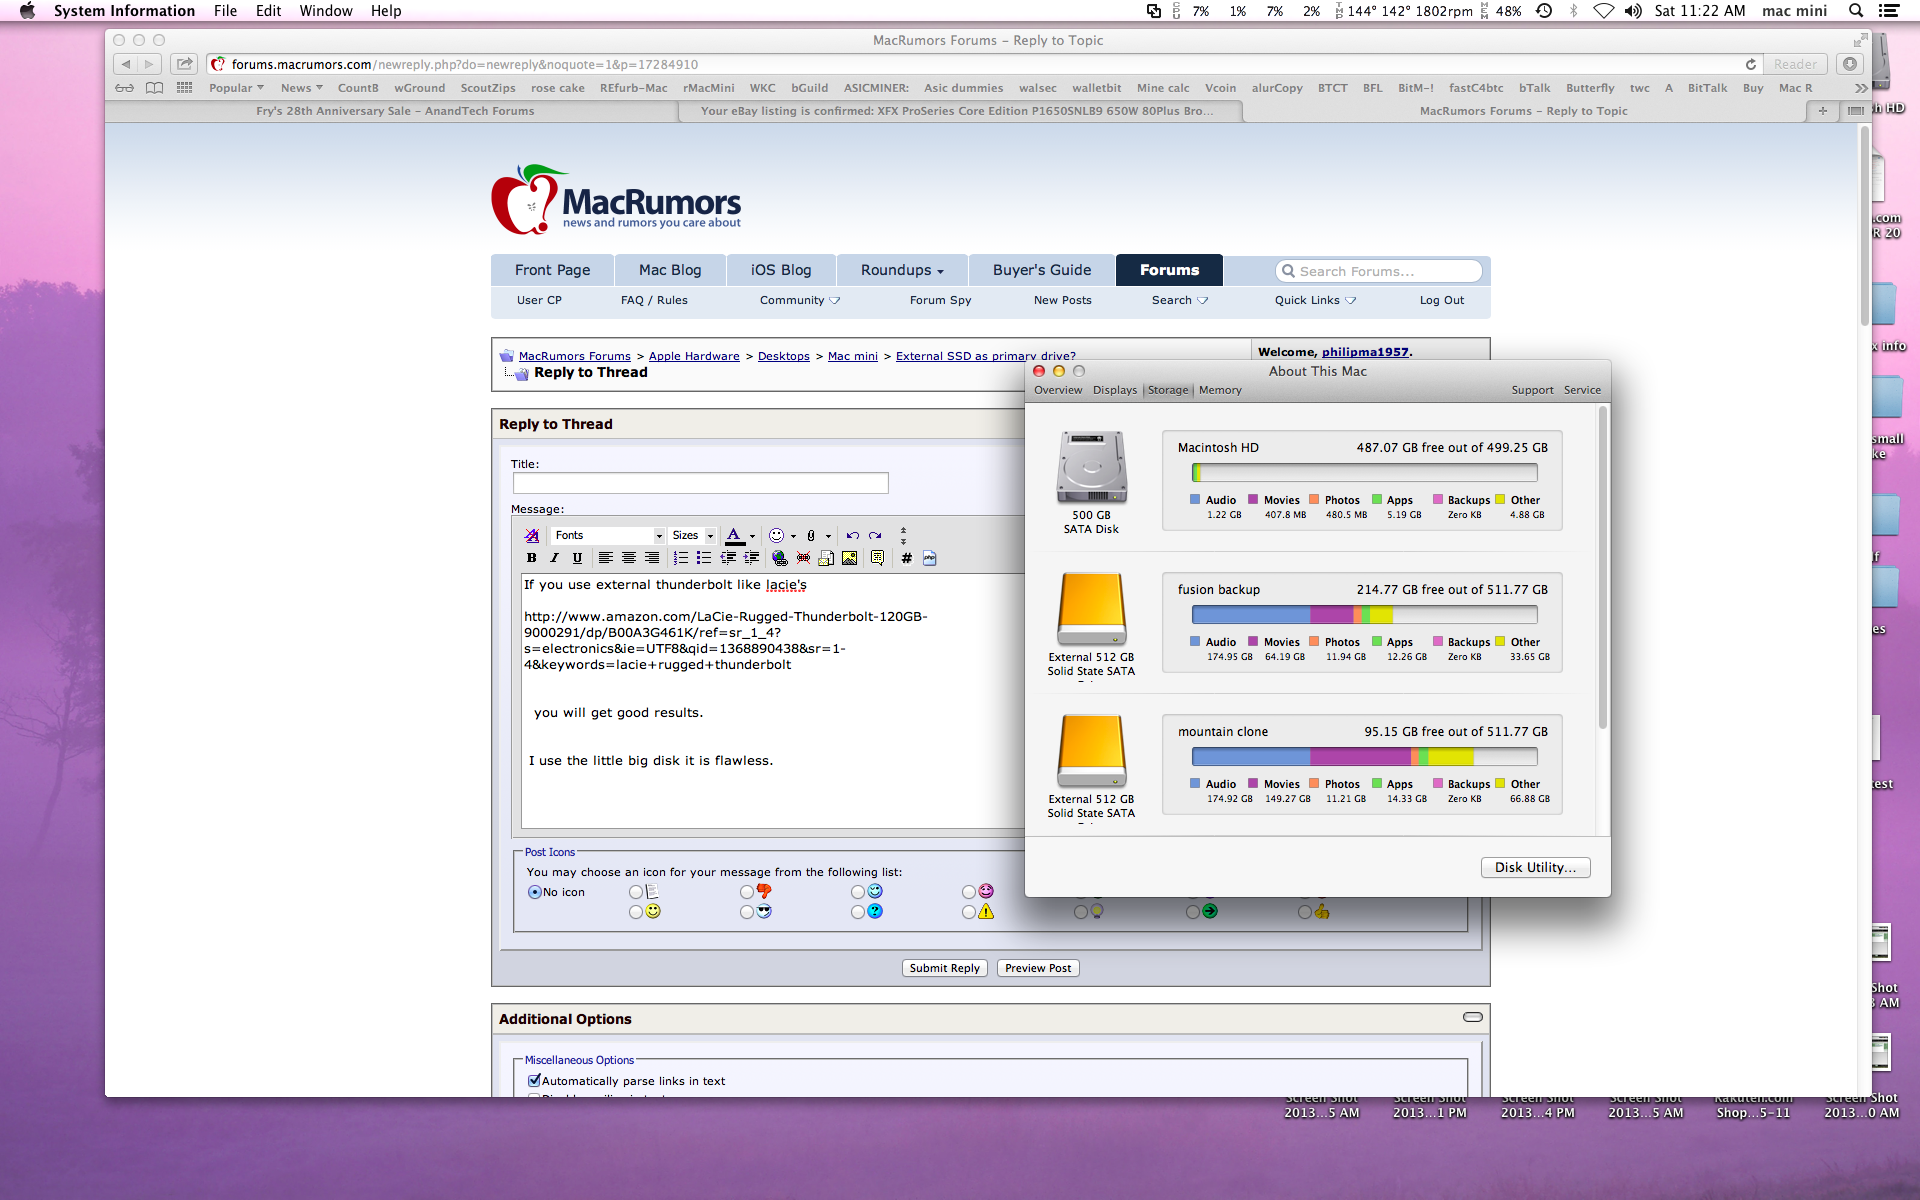Image resolution: width=1920 pixels, height=1200 pixels.
Task: Click the remove text formatting icon
Action: 532,536
